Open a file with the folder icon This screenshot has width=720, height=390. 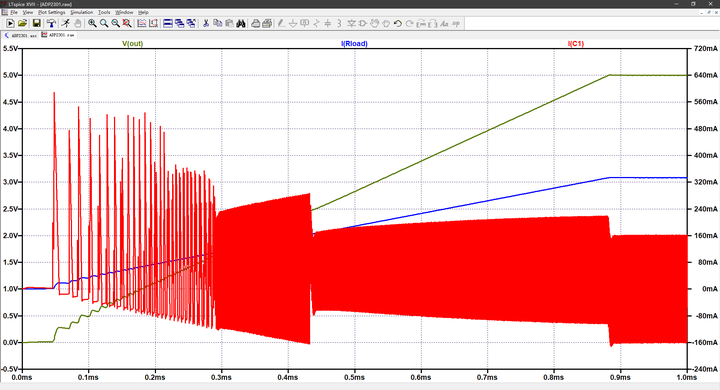22,23
